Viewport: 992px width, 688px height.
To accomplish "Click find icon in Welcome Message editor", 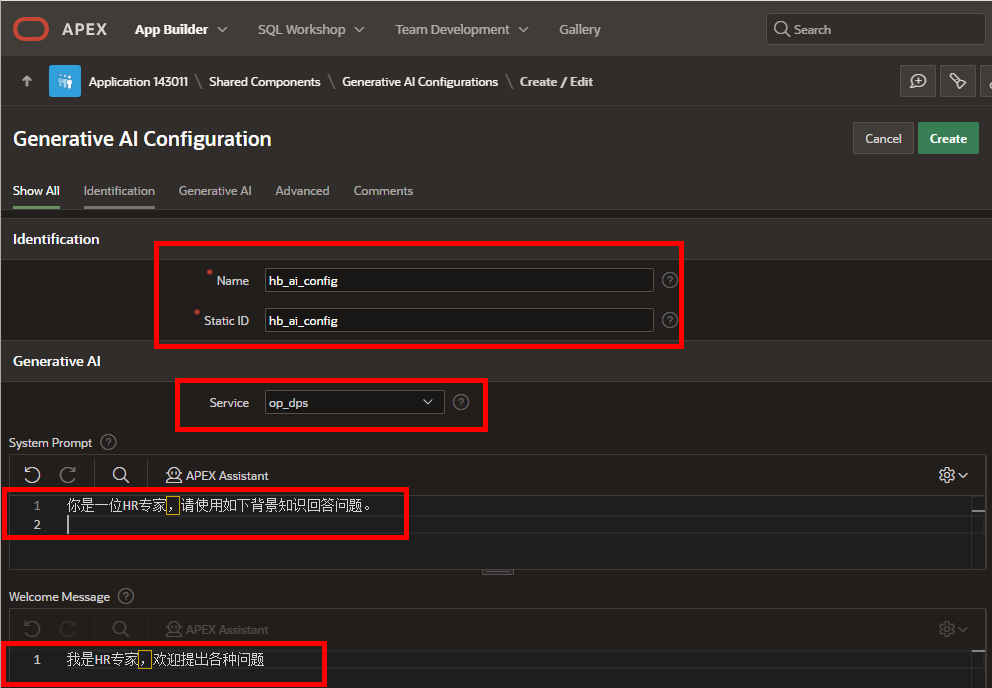I will (121, 629).
